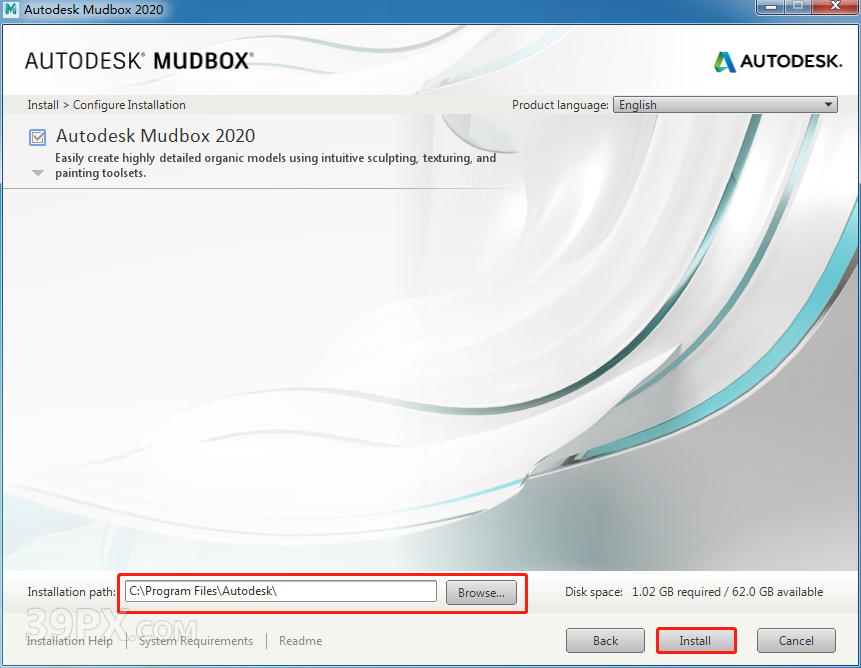
Task: Cancel the installation
Action: click(x=796, y=640)
